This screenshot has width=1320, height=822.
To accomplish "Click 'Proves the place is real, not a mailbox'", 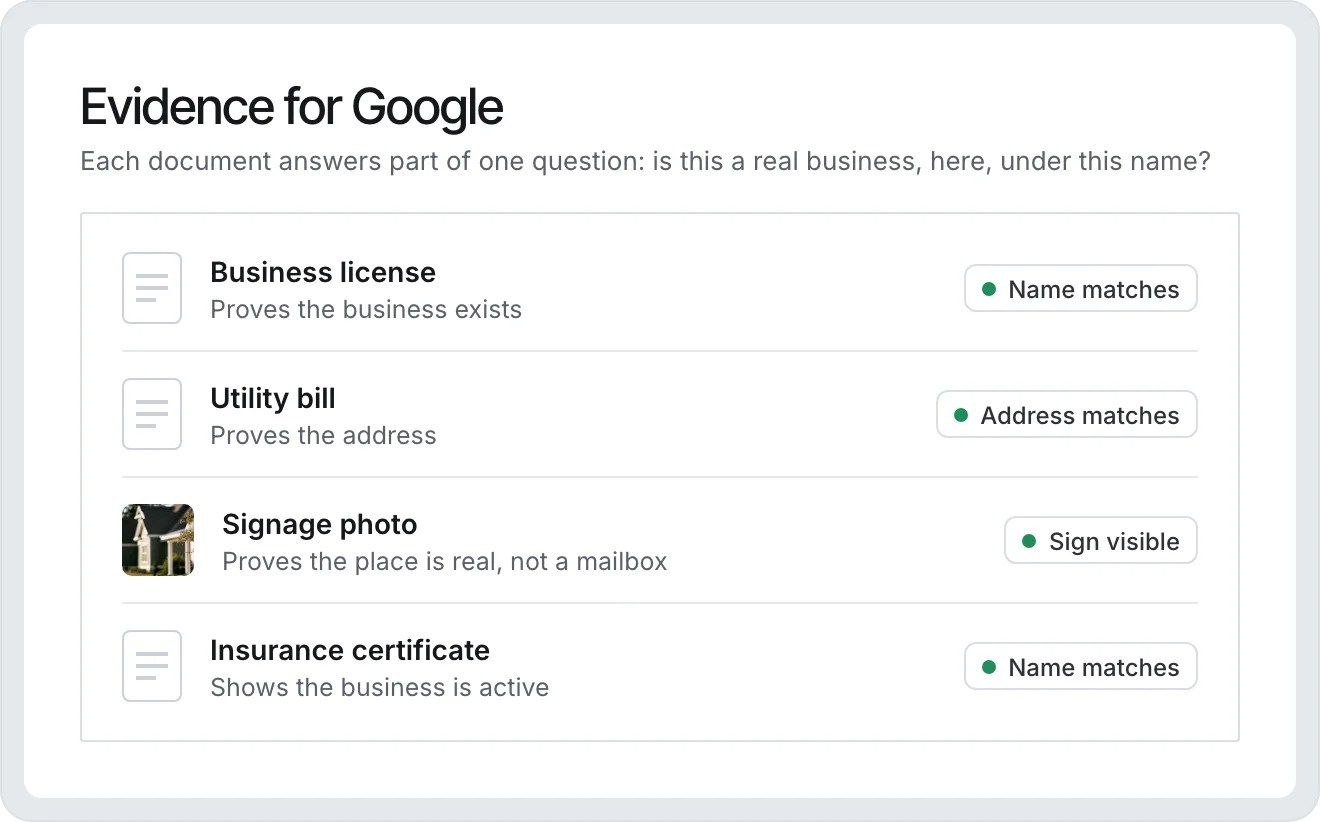I will point(445,561).
